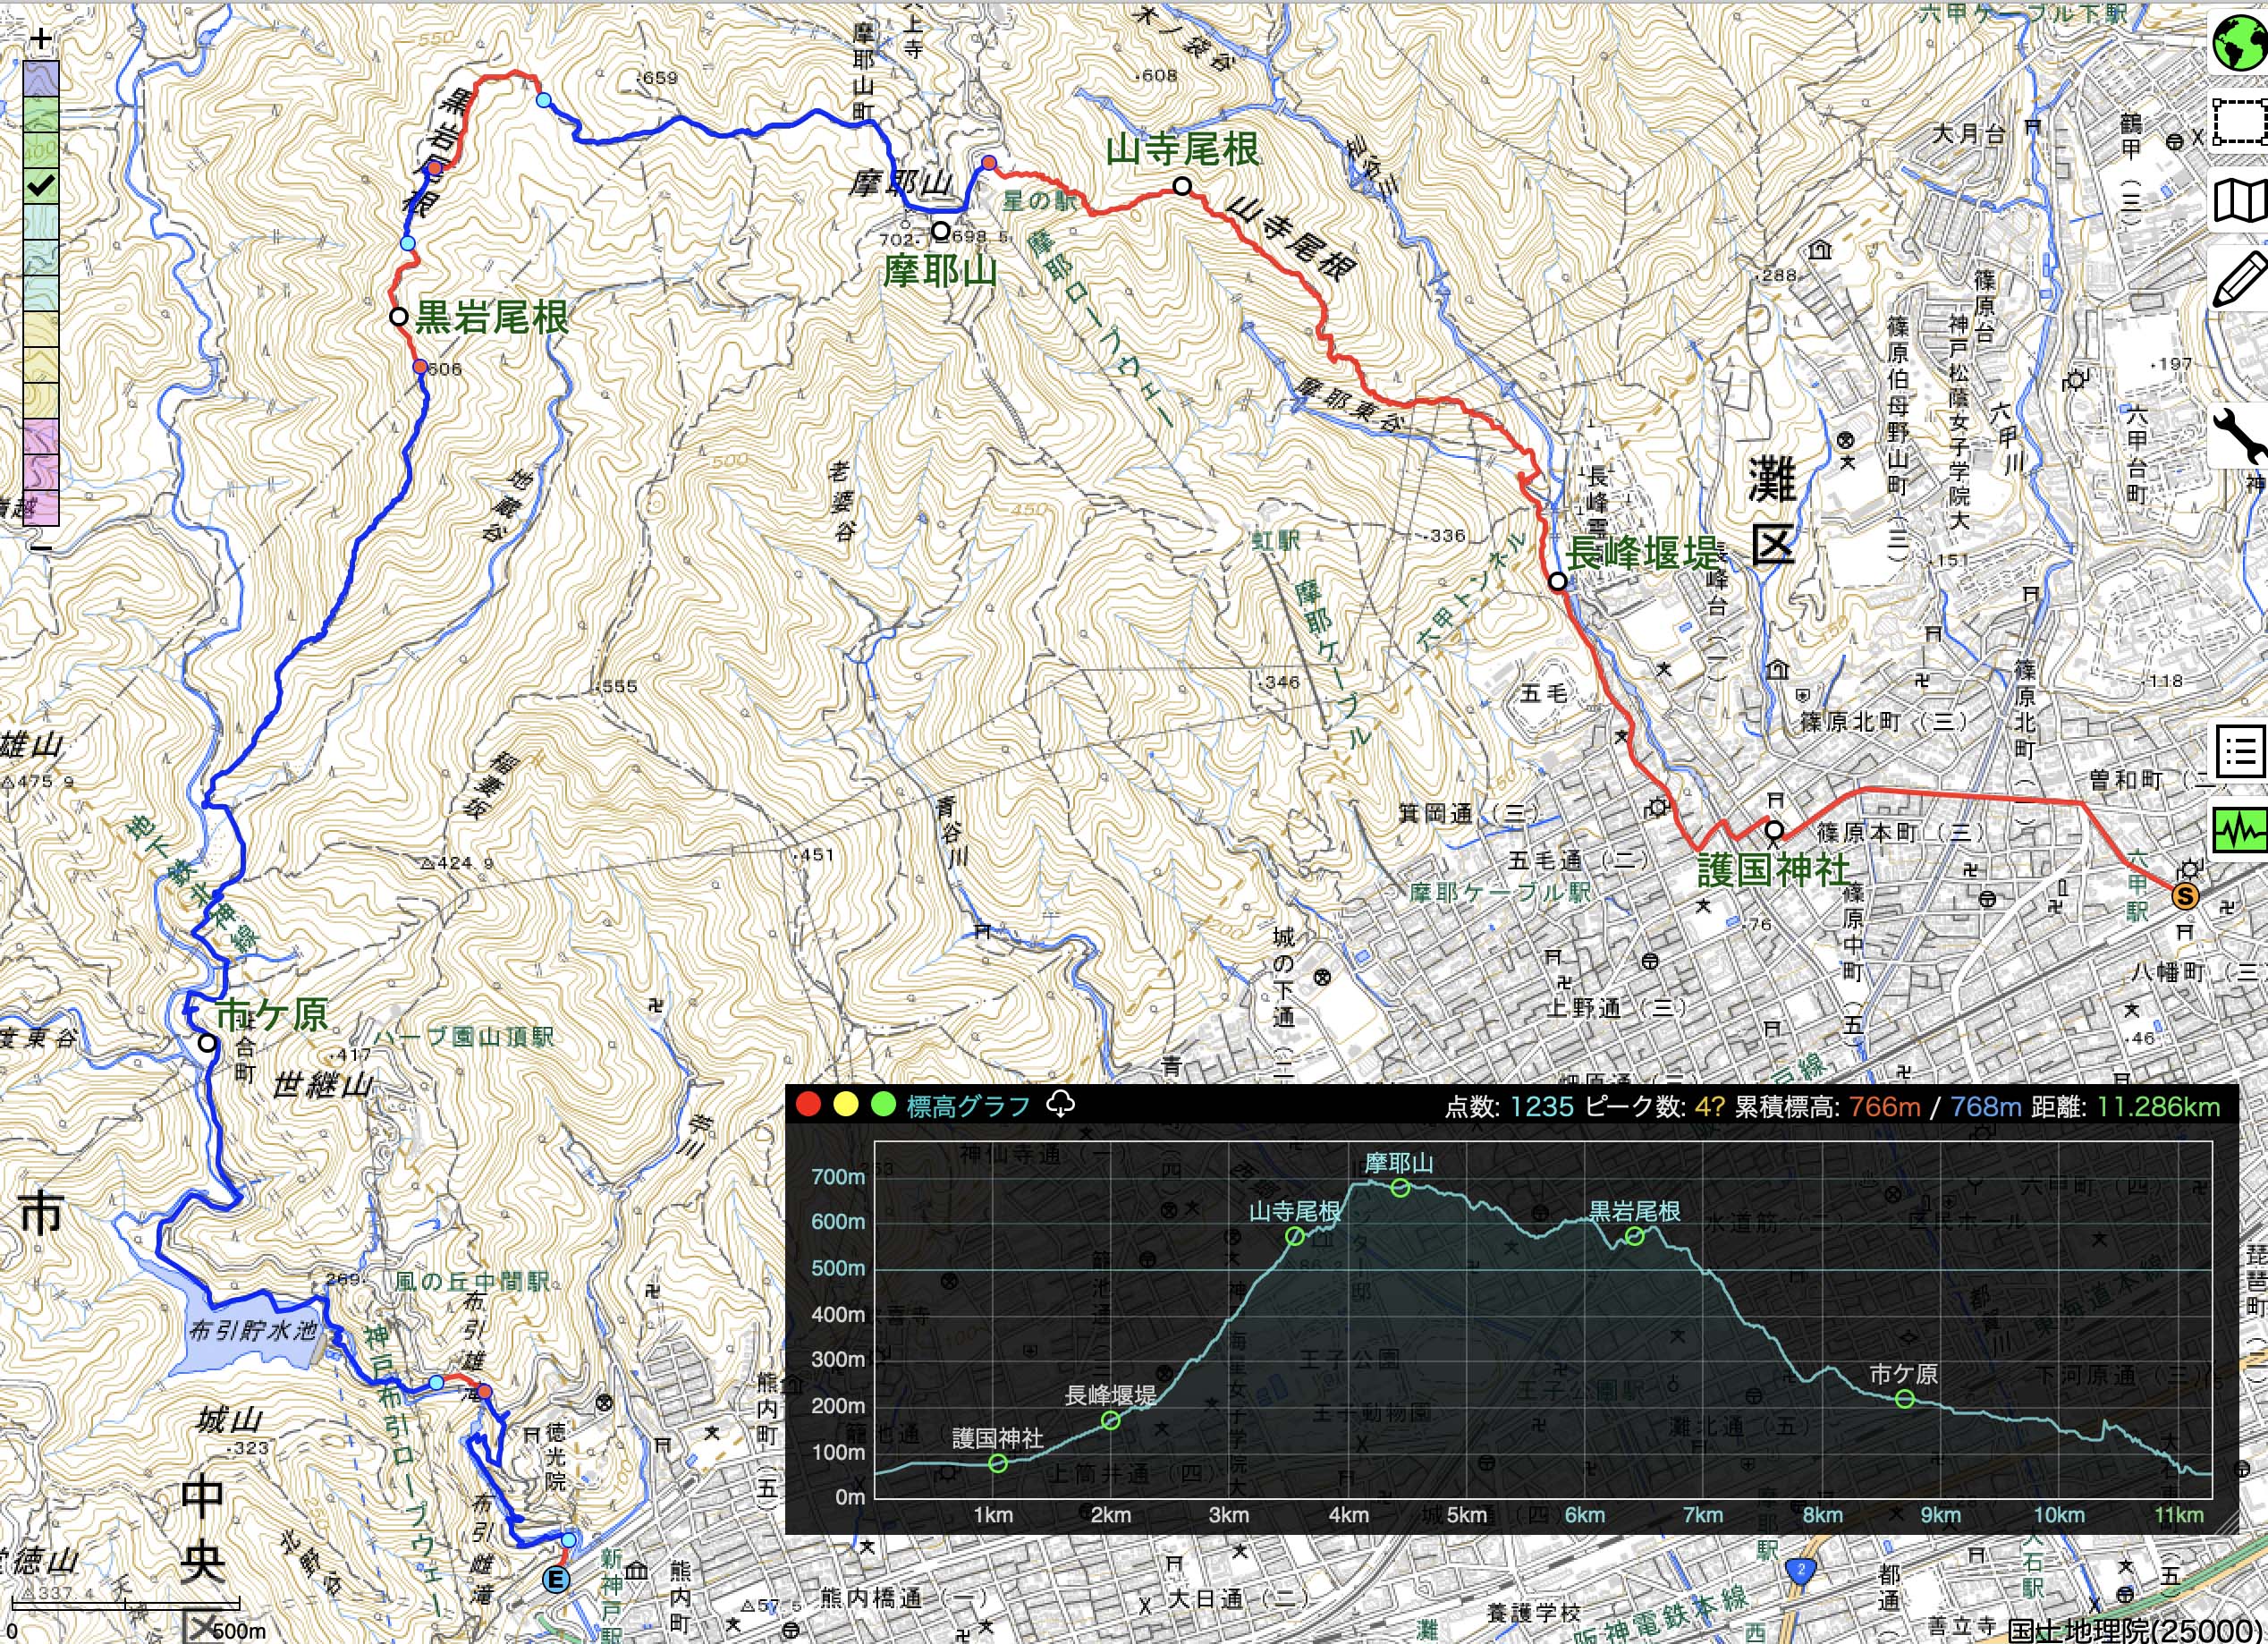Select the top purple-blue zoom level cell
The height and width of the screenshot is (1644, 2268).
click(41, 78)
